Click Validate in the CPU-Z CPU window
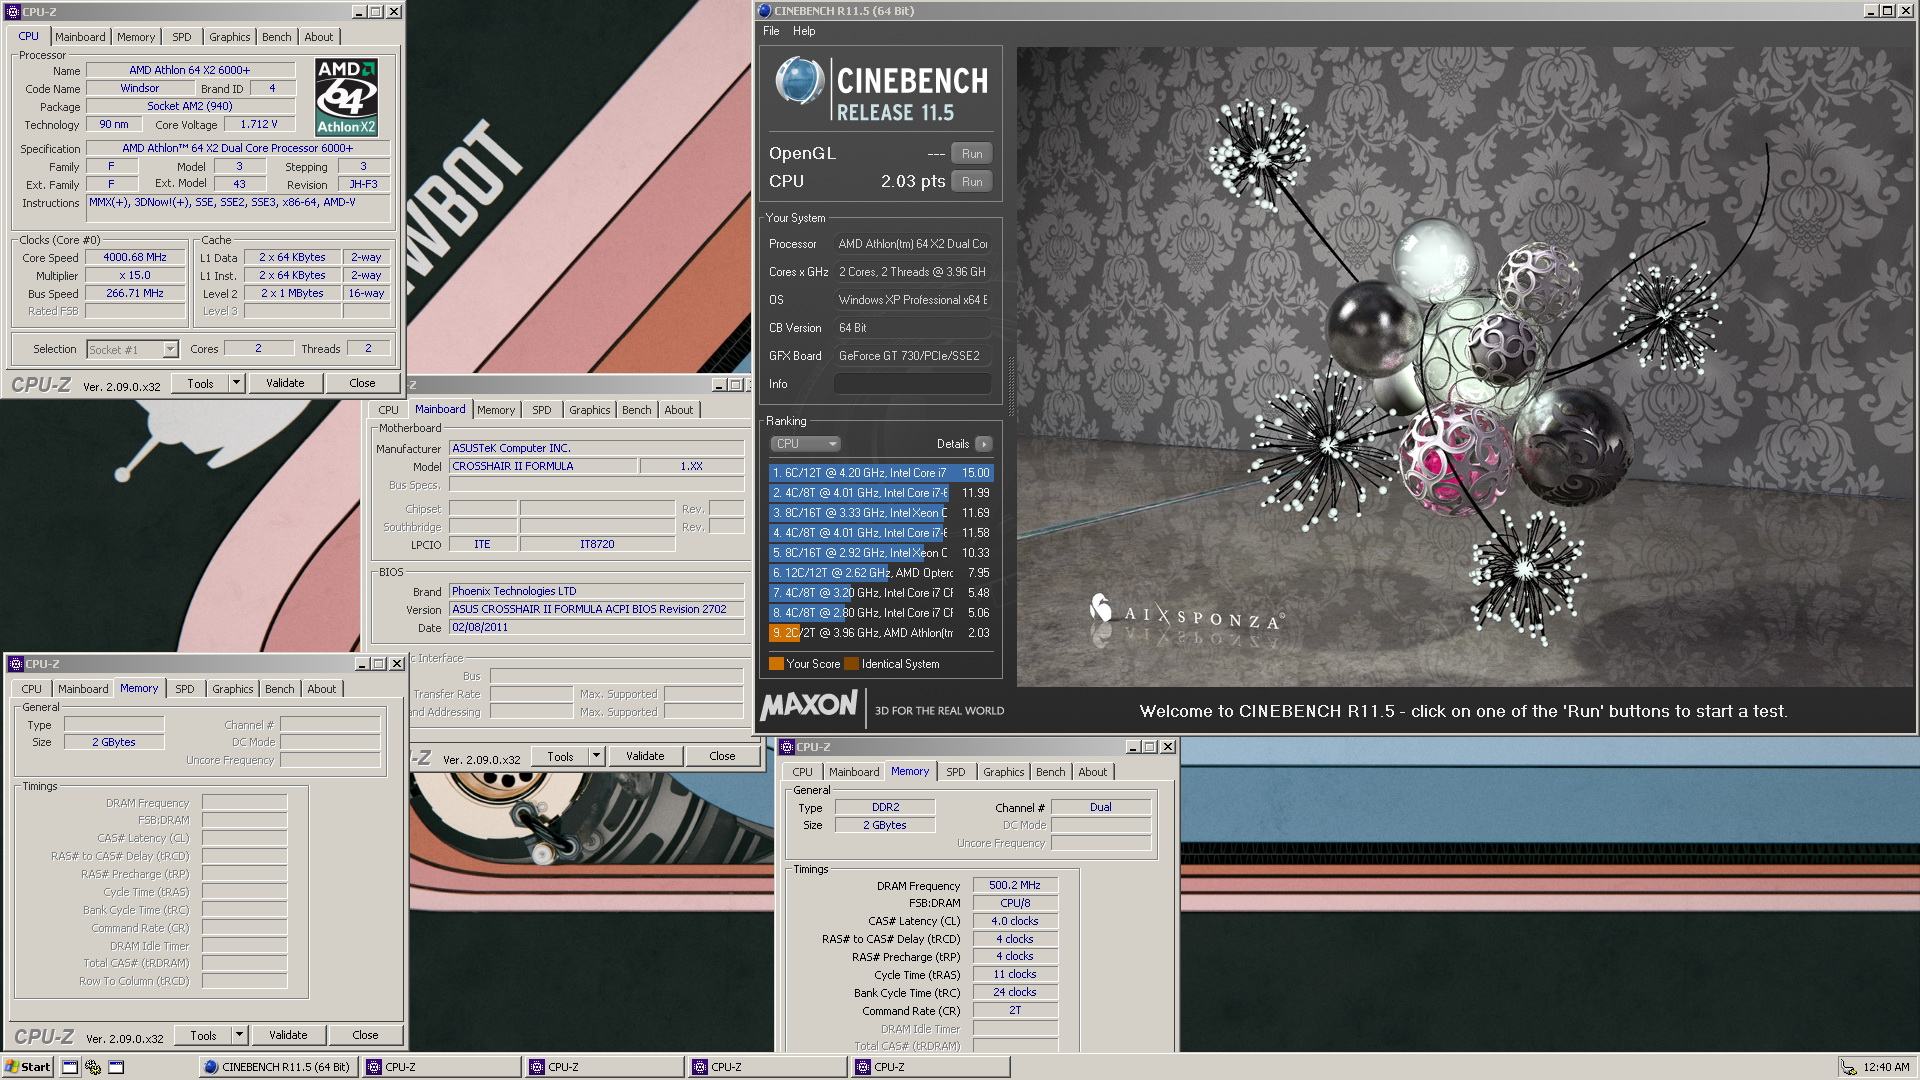1920x1080 pixels. tap(285, 383)
